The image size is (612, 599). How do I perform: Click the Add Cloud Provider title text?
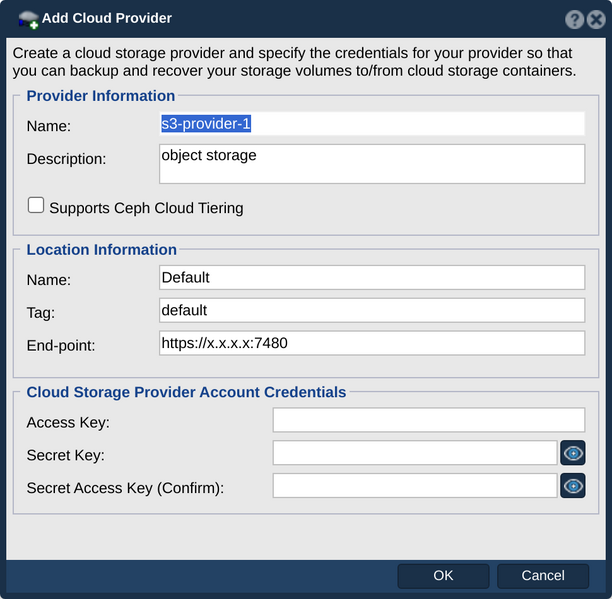(107, 18)
